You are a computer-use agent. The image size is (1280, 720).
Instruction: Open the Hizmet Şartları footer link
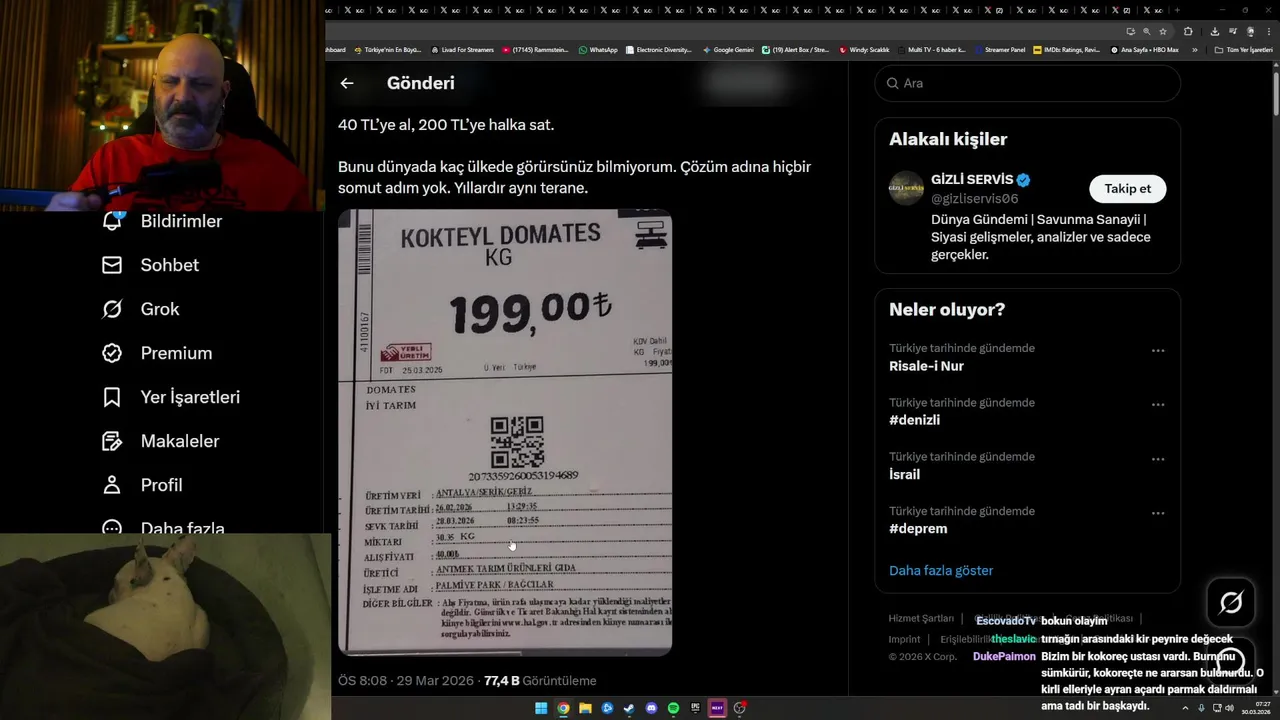pyautogui.click(x=921, y=619)
